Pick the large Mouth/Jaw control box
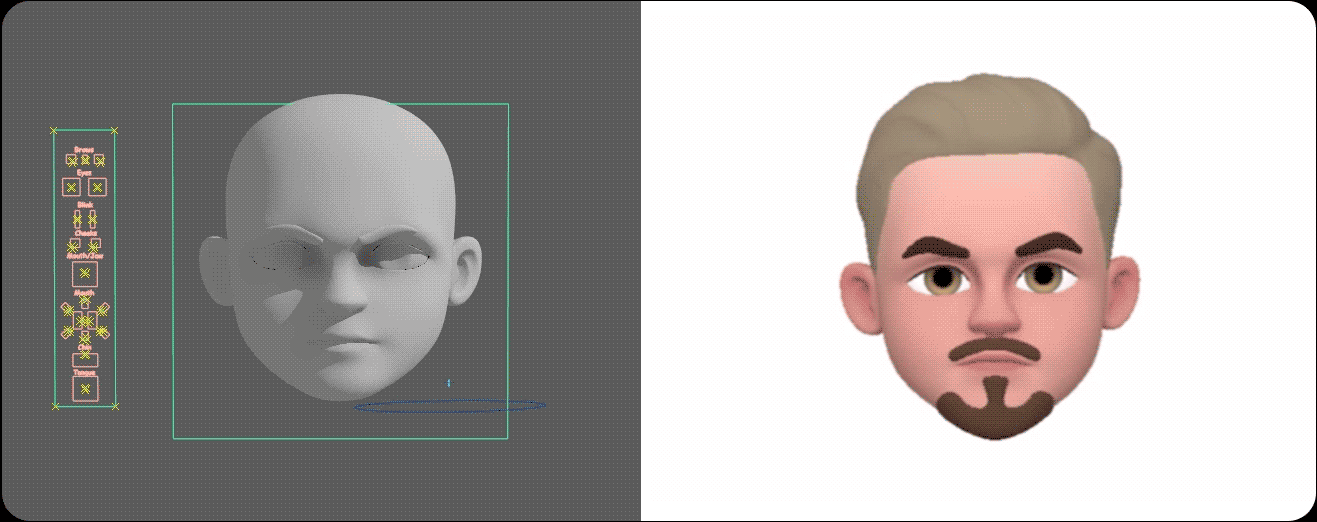The width and height of the screenshot is (1317, 522). [85, 273]
